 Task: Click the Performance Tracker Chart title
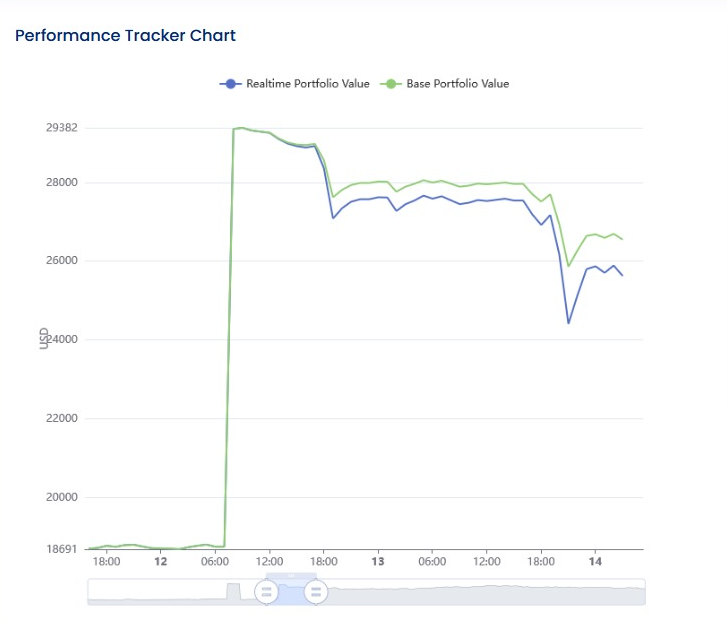[125, 36]
